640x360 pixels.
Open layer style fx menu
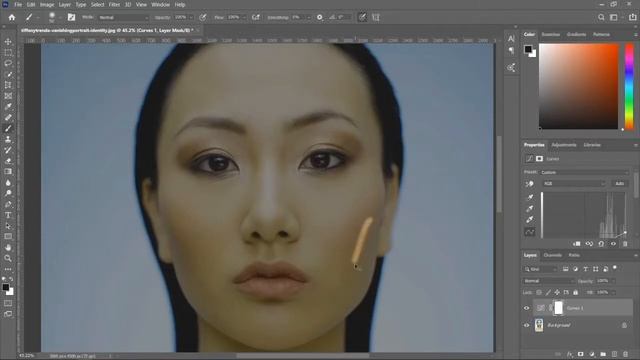(x=569, y=354)
